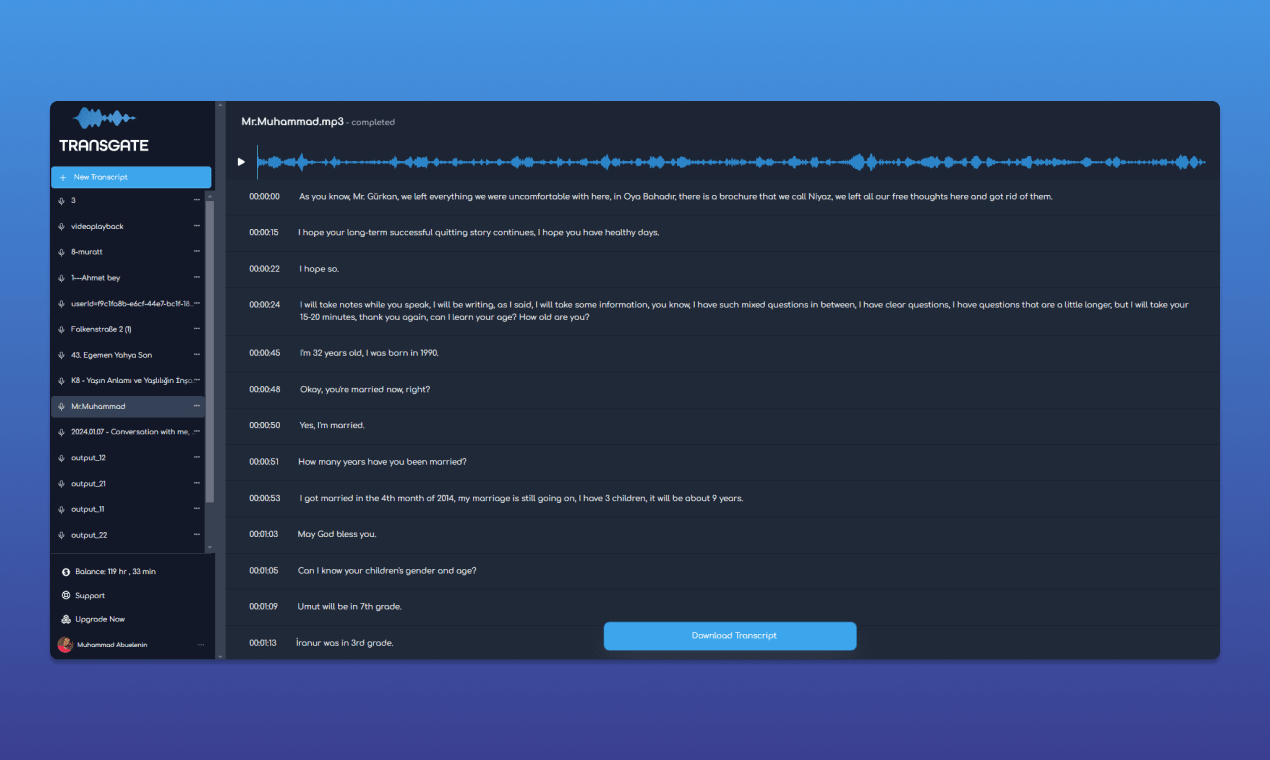The image size is (1270, 760).
Task: Download the transcript
Action: point(730,636)
